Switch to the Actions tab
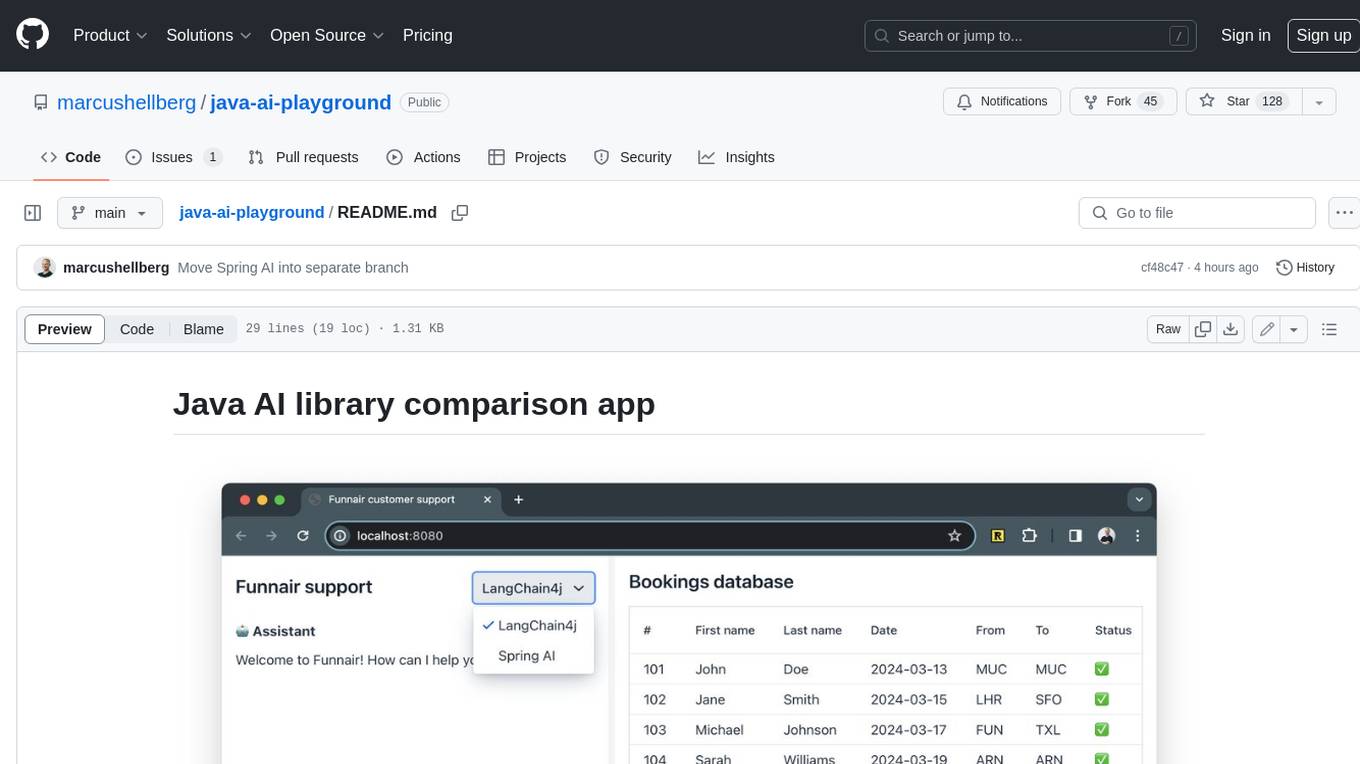This screenshot has height=764, width=1360. (x=423, y=157)
